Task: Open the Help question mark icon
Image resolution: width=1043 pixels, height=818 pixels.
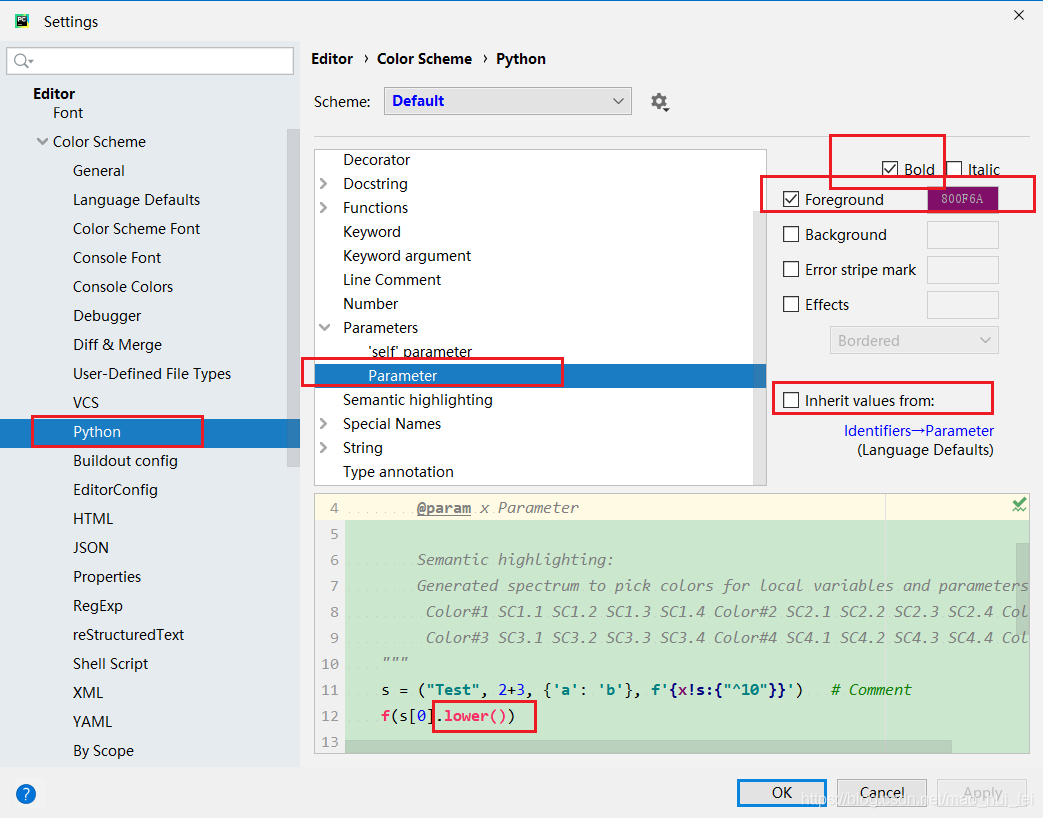Action: 25,793
